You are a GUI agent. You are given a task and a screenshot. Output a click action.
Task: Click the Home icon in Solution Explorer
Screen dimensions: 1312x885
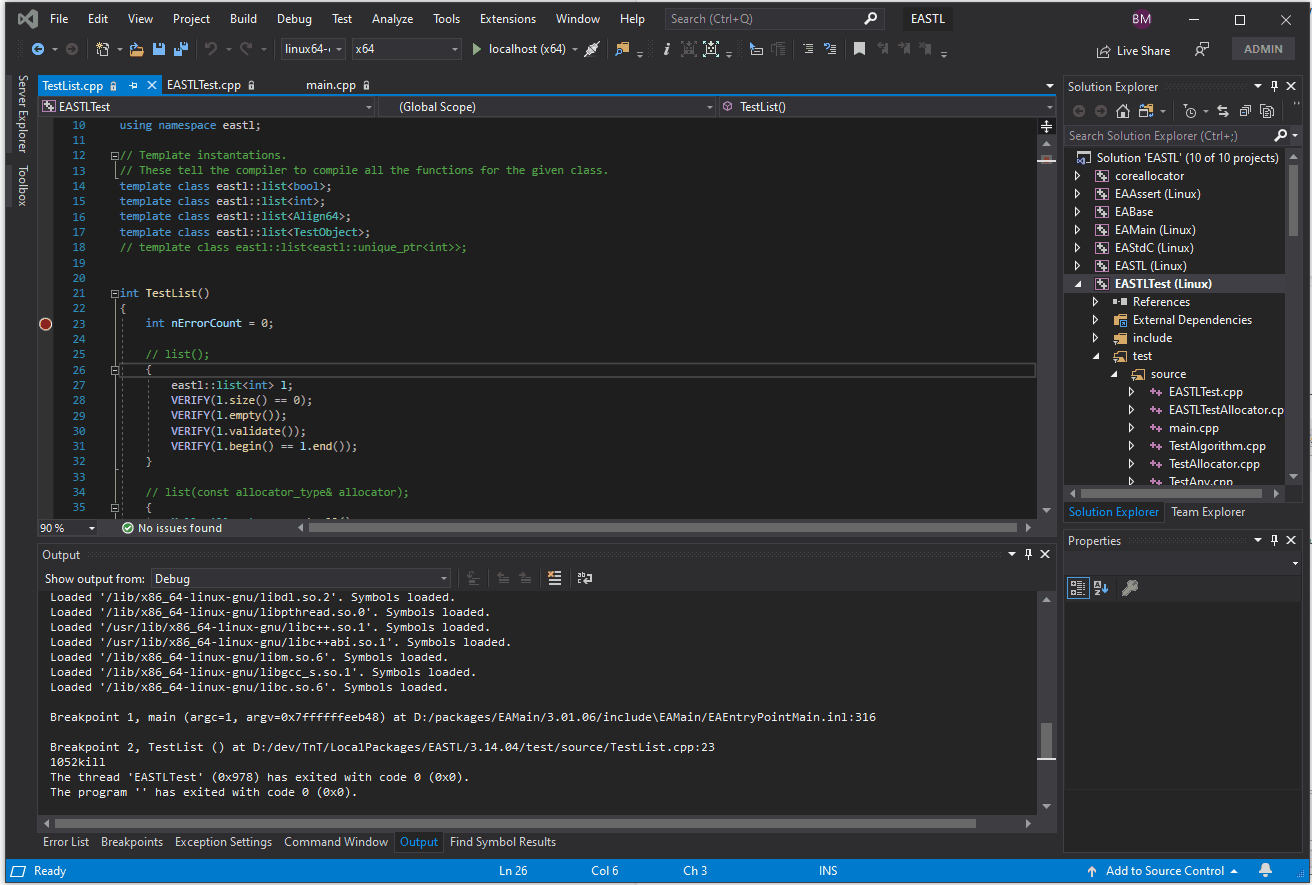click(x=1122, y=111)
